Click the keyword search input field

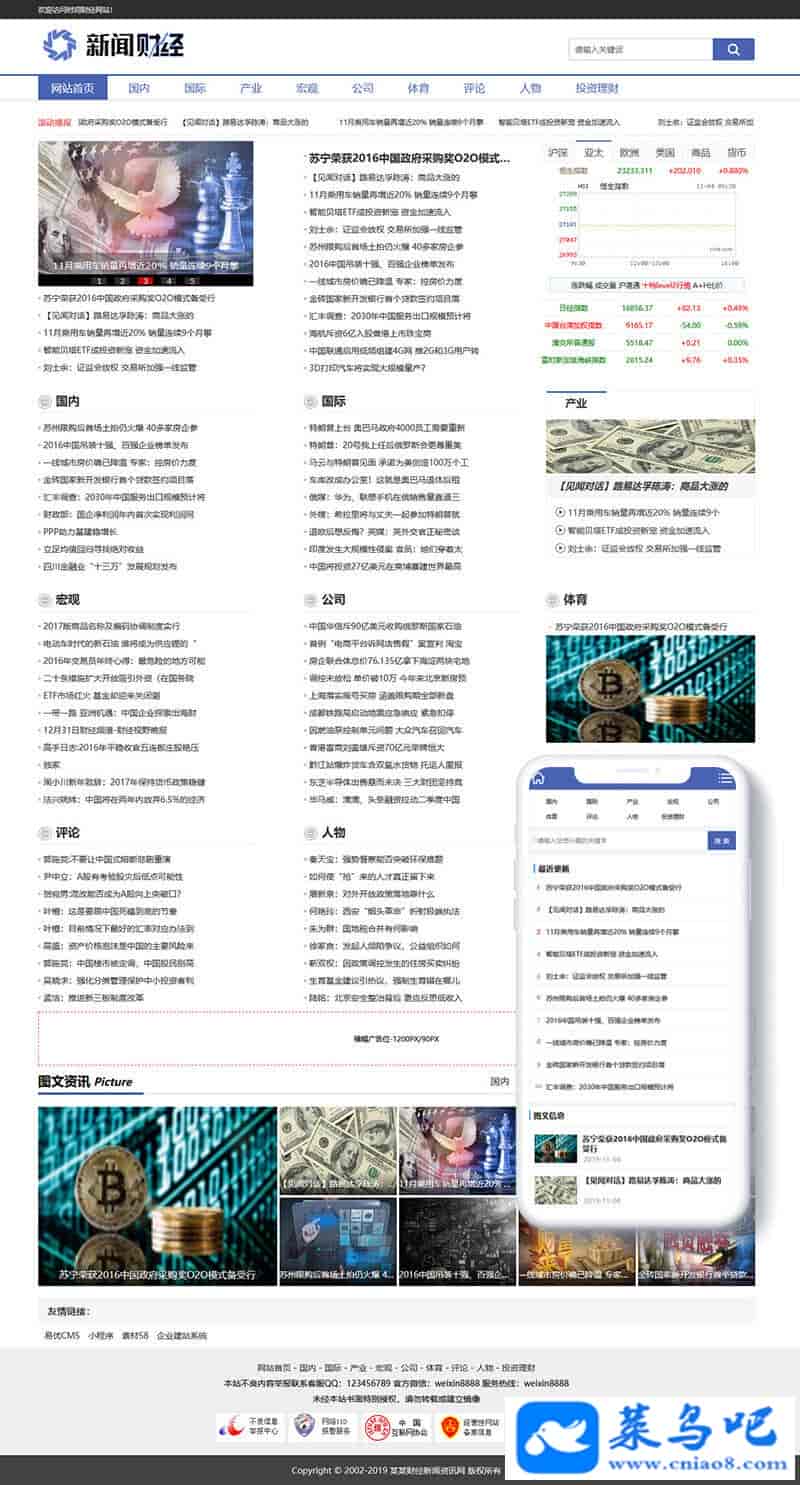tap(640, 49)
